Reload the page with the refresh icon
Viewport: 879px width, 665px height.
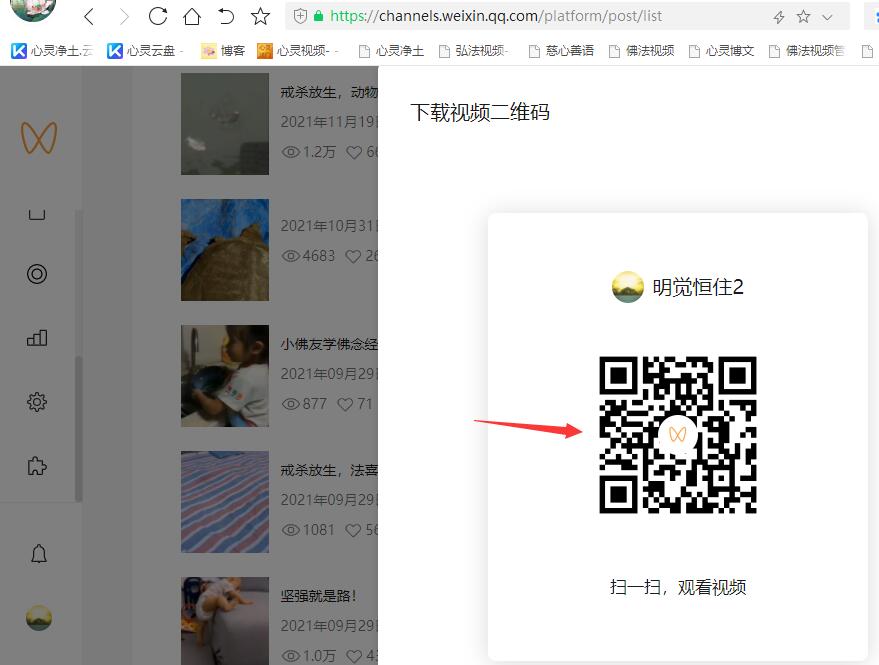coord(158,16)
